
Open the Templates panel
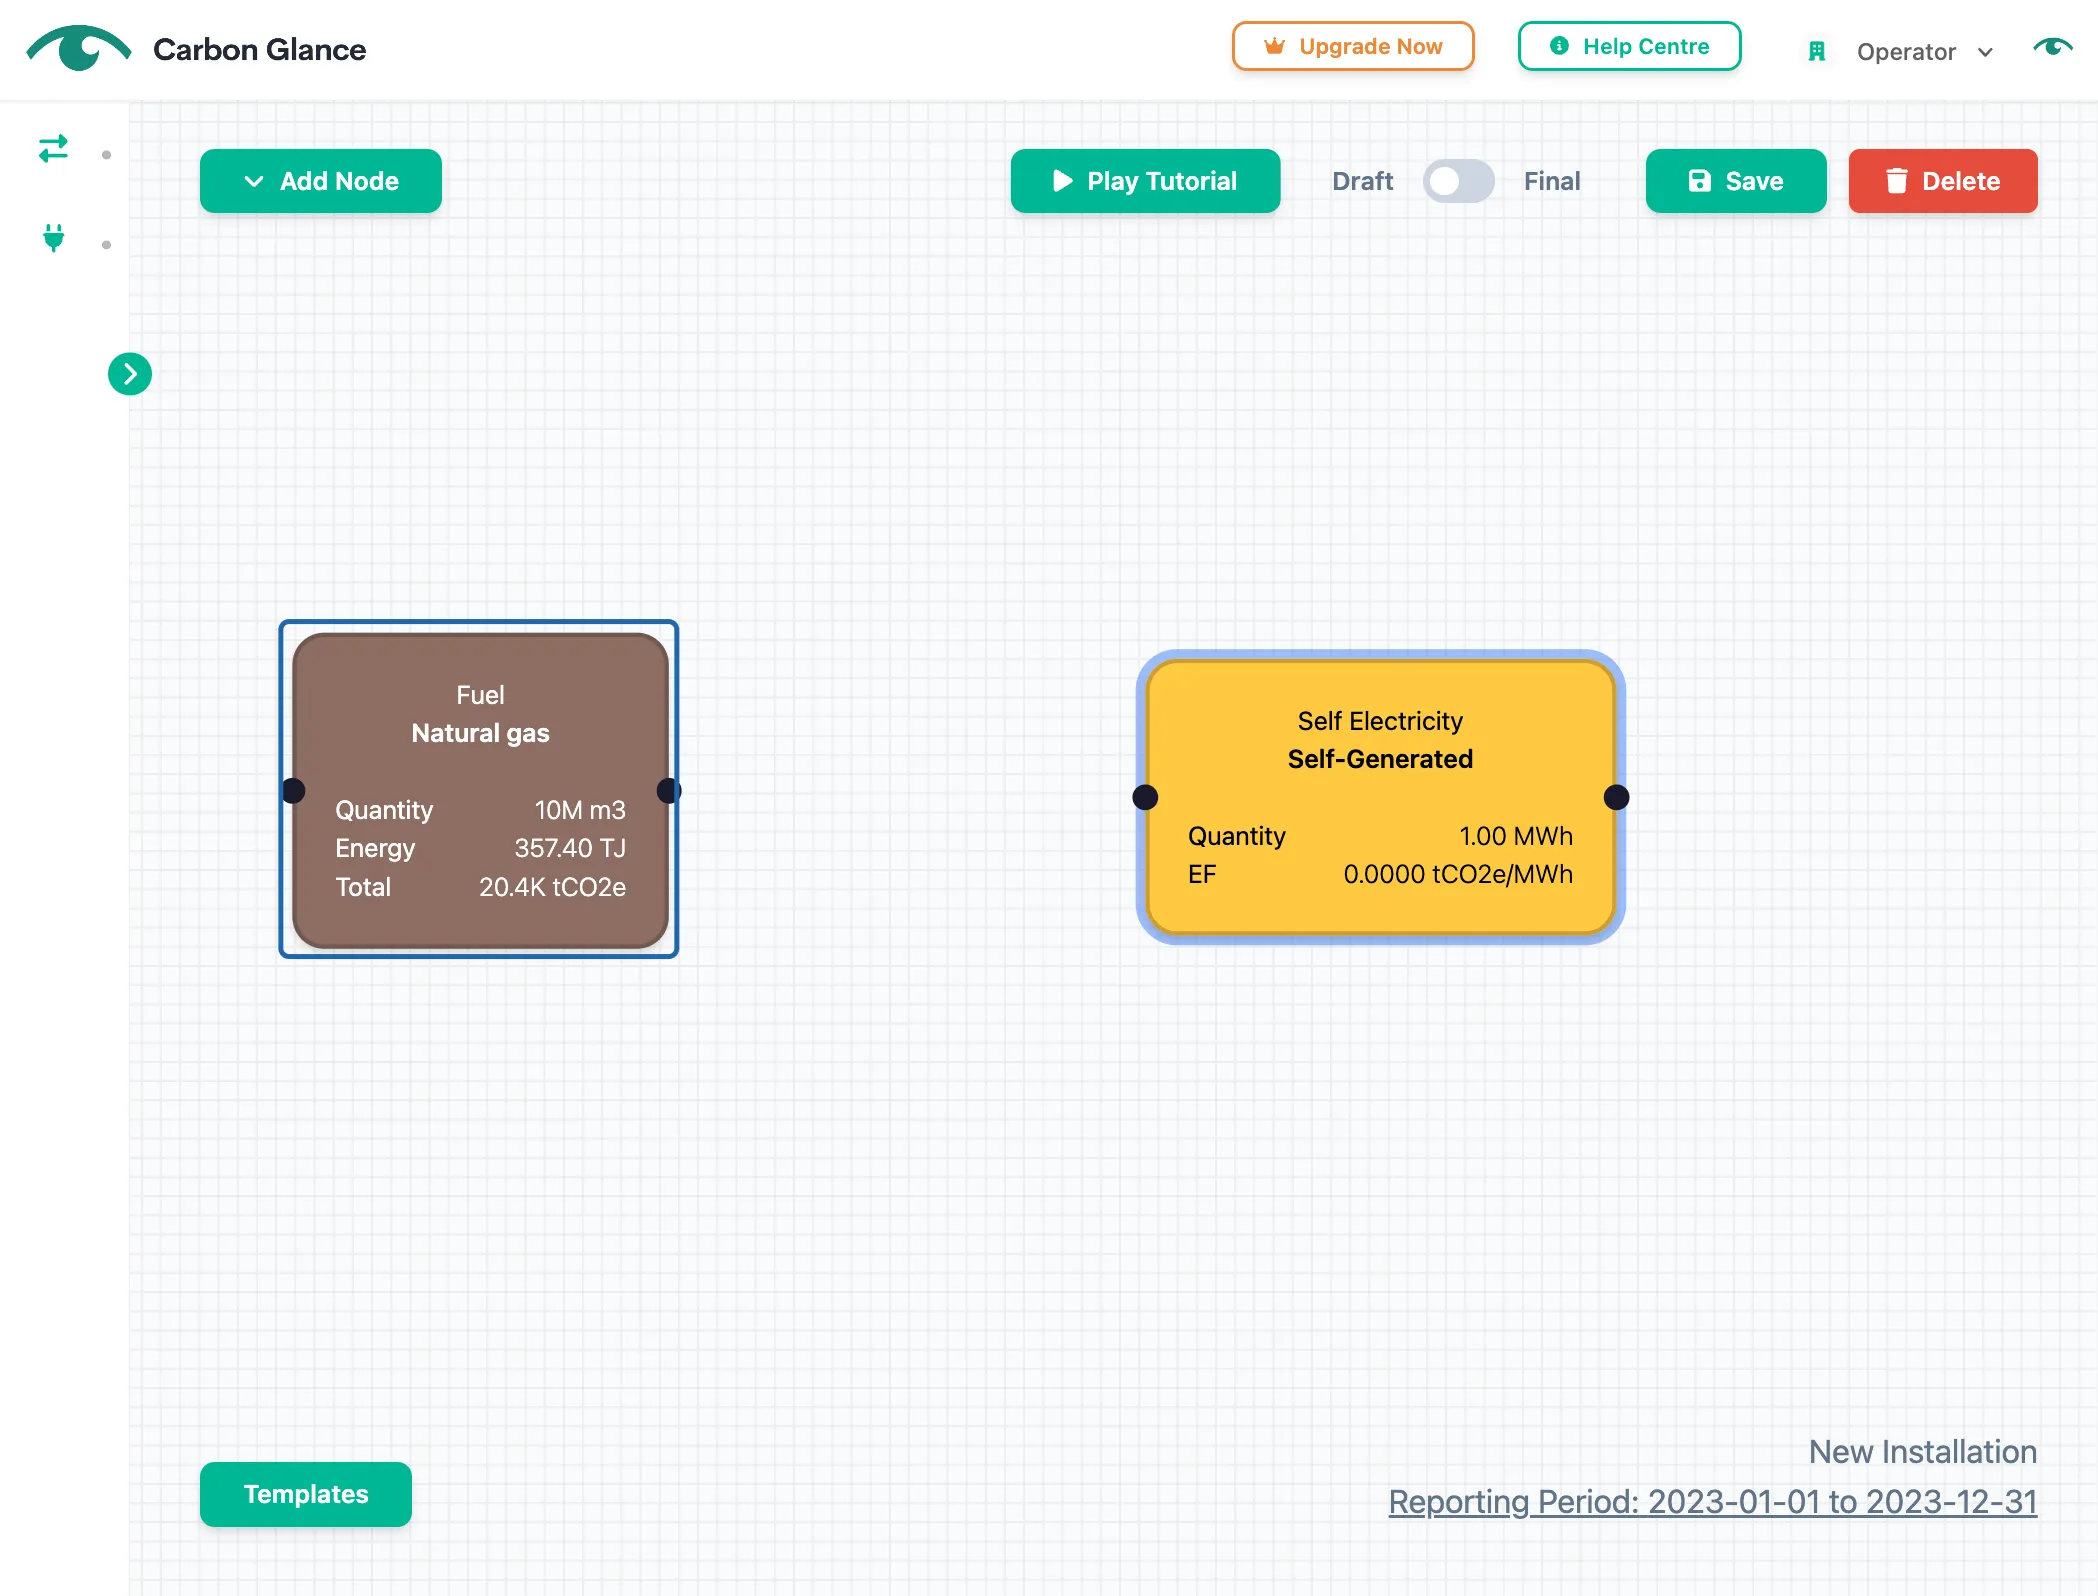click(306, 1494)
